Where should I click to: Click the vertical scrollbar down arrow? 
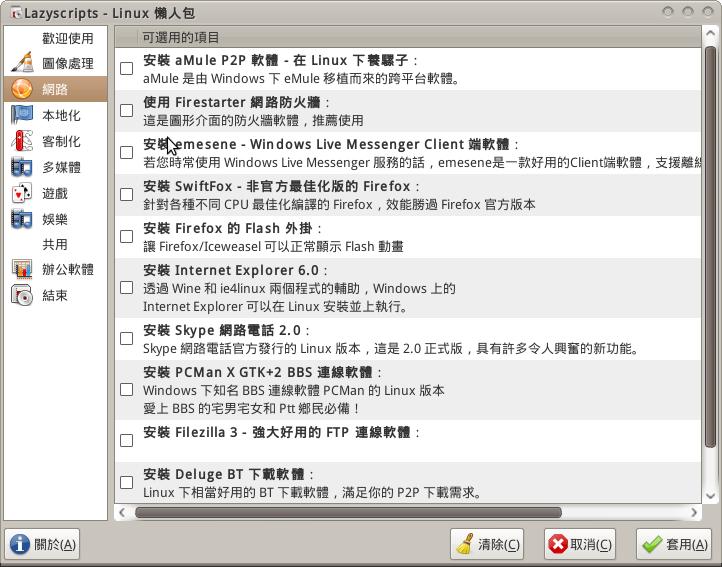(710, 496)
